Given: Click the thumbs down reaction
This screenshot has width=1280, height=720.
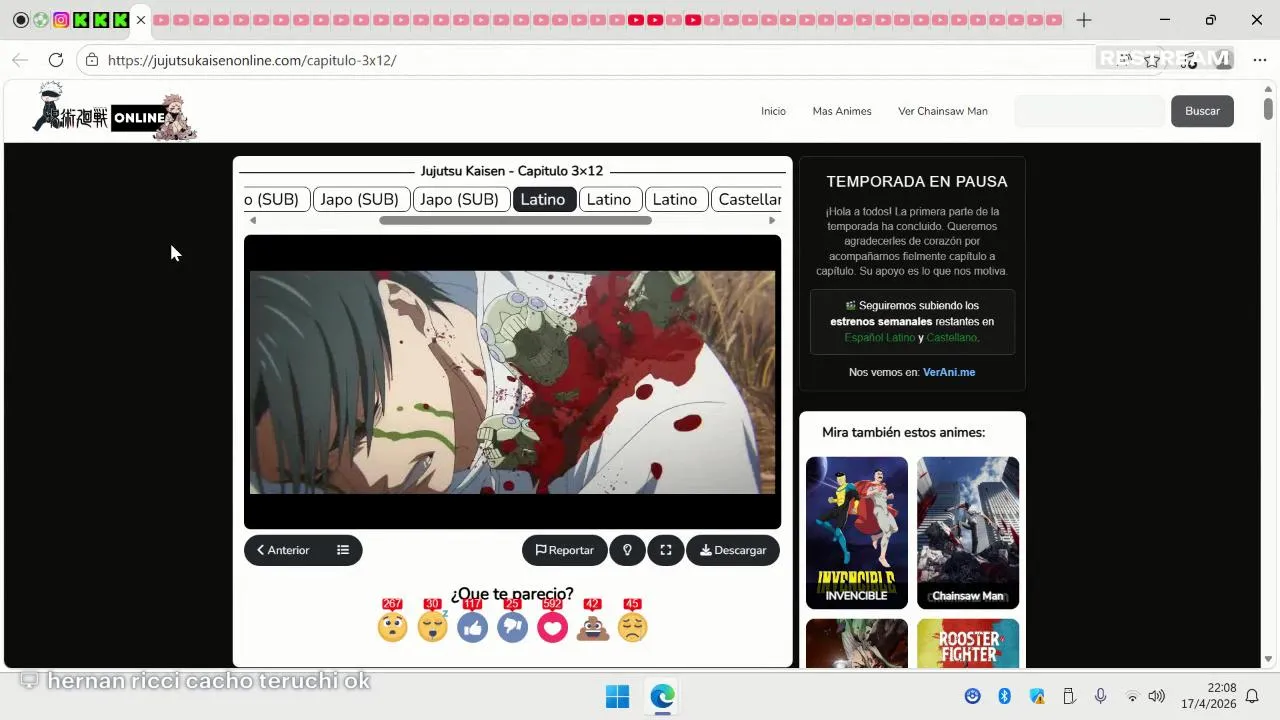Looking at the screenshot, I should 512,627.
